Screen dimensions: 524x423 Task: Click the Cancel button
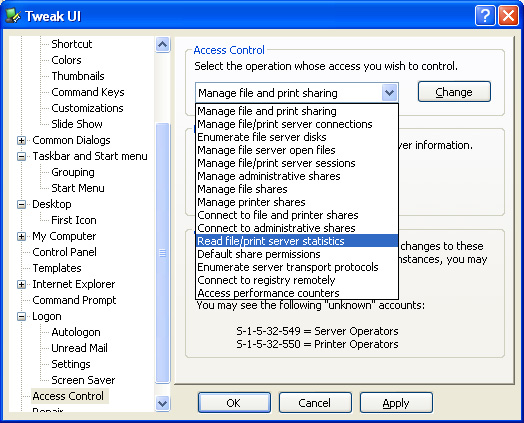pyautogui.click(x=315, y=403)
